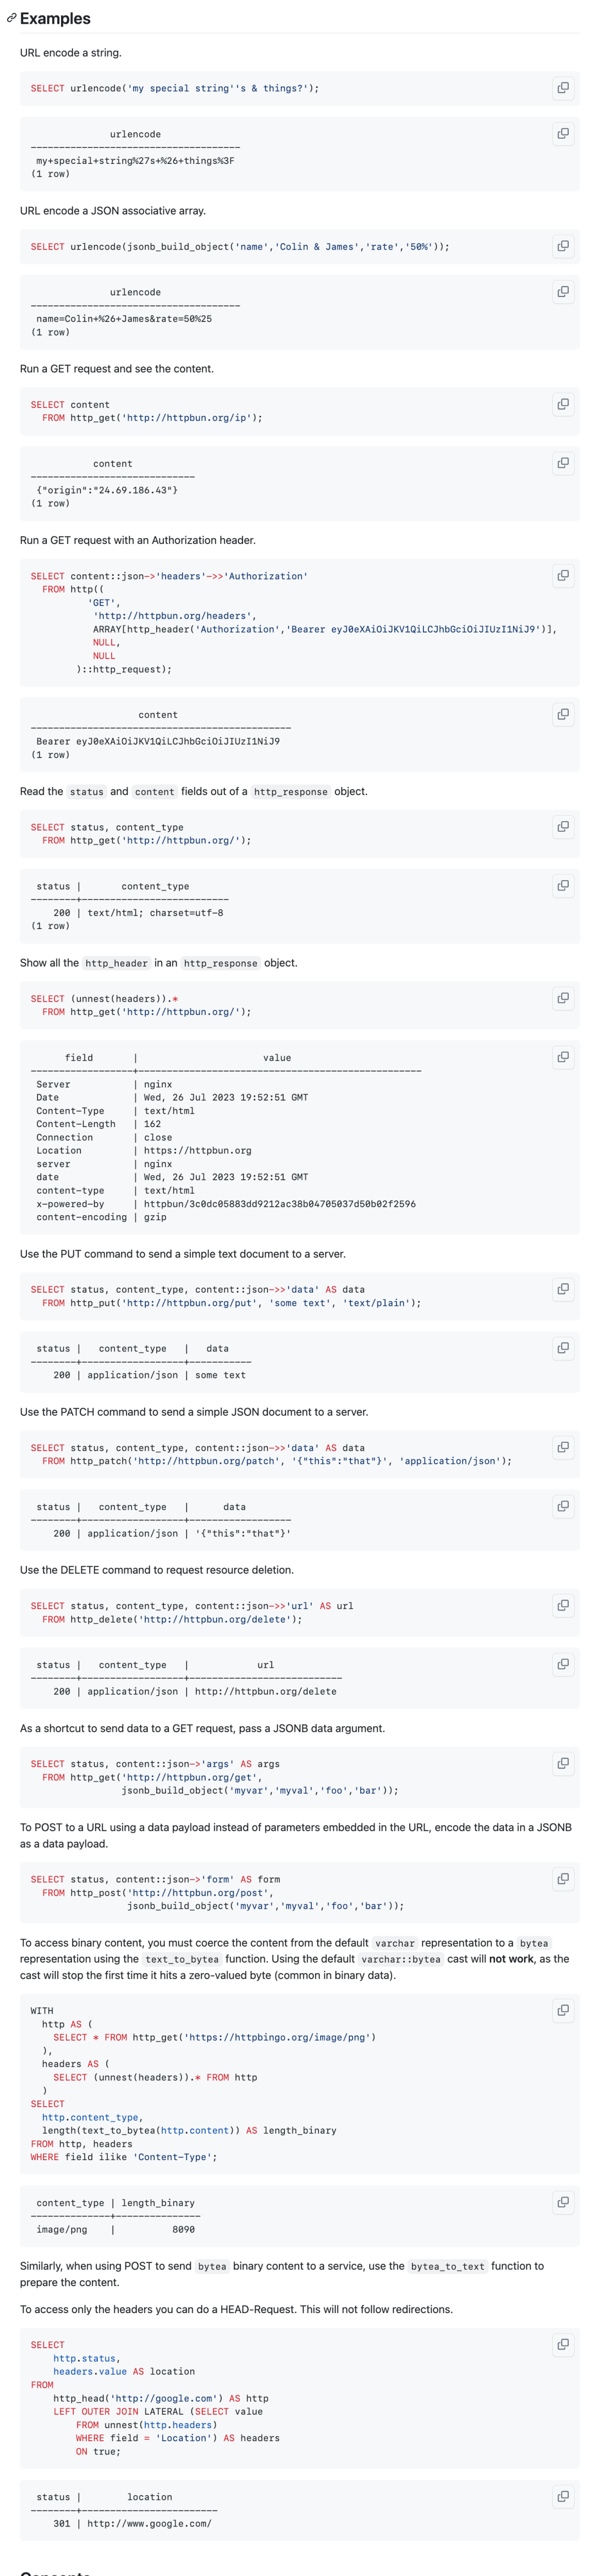
Task: Click the link anchor icon beside Examples heading
Action: point(11,18)
